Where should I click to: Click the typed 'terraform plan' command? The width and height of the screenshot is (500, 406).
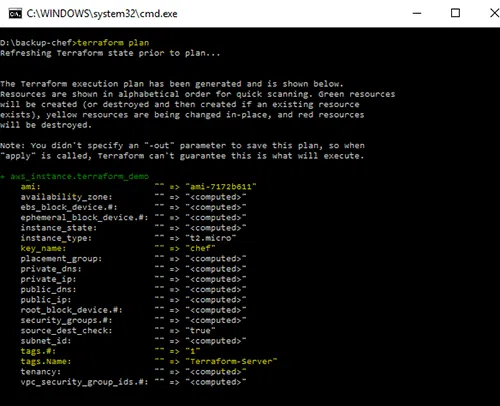(113, 43)
